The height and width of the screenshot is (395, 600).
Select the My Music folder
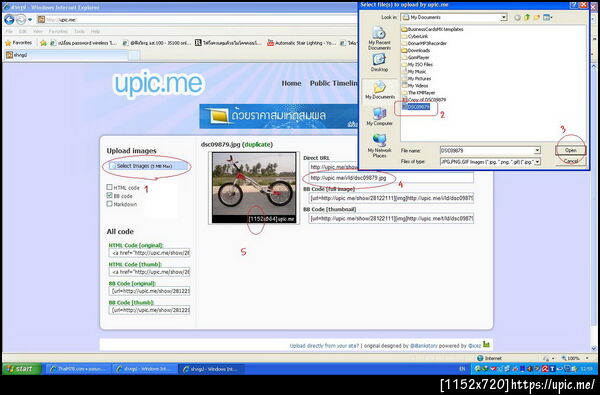[414, 72]
